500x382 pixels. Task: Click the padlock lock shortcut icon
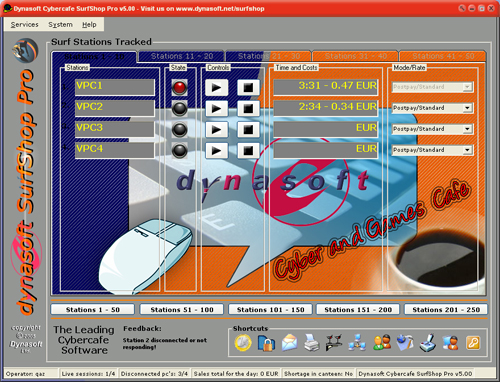[267, 343]
